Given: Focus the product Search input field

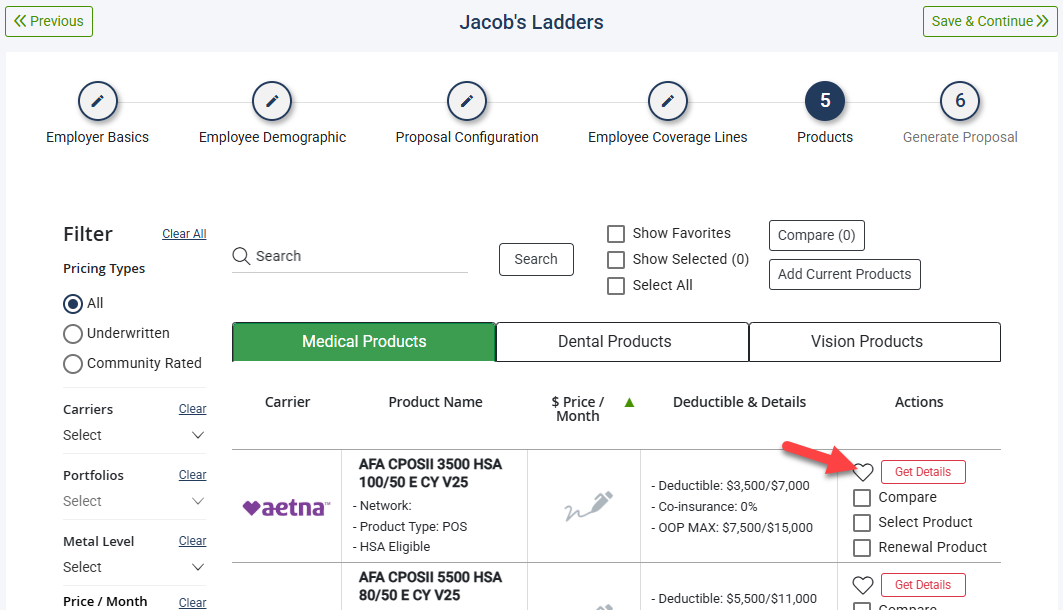Looking at the screenshot, I should (x=350, y=256).
